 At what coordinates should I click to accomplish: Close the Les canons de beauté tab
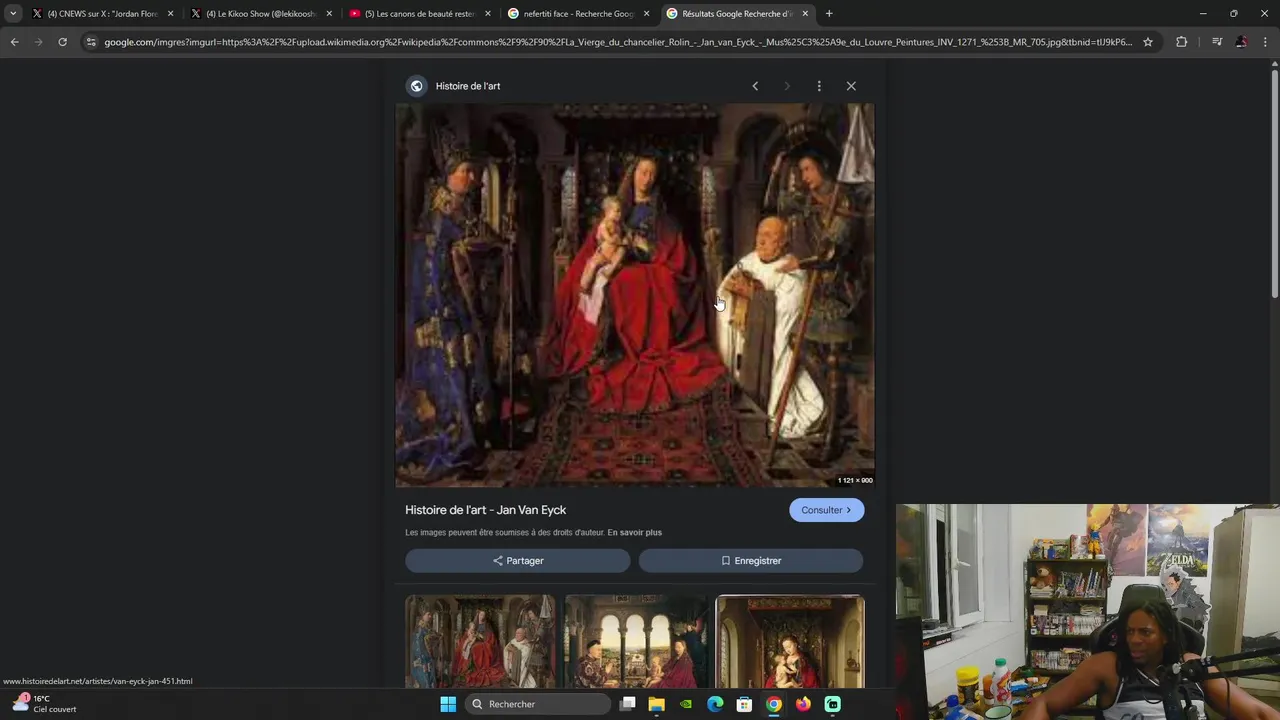pos(488,14)
